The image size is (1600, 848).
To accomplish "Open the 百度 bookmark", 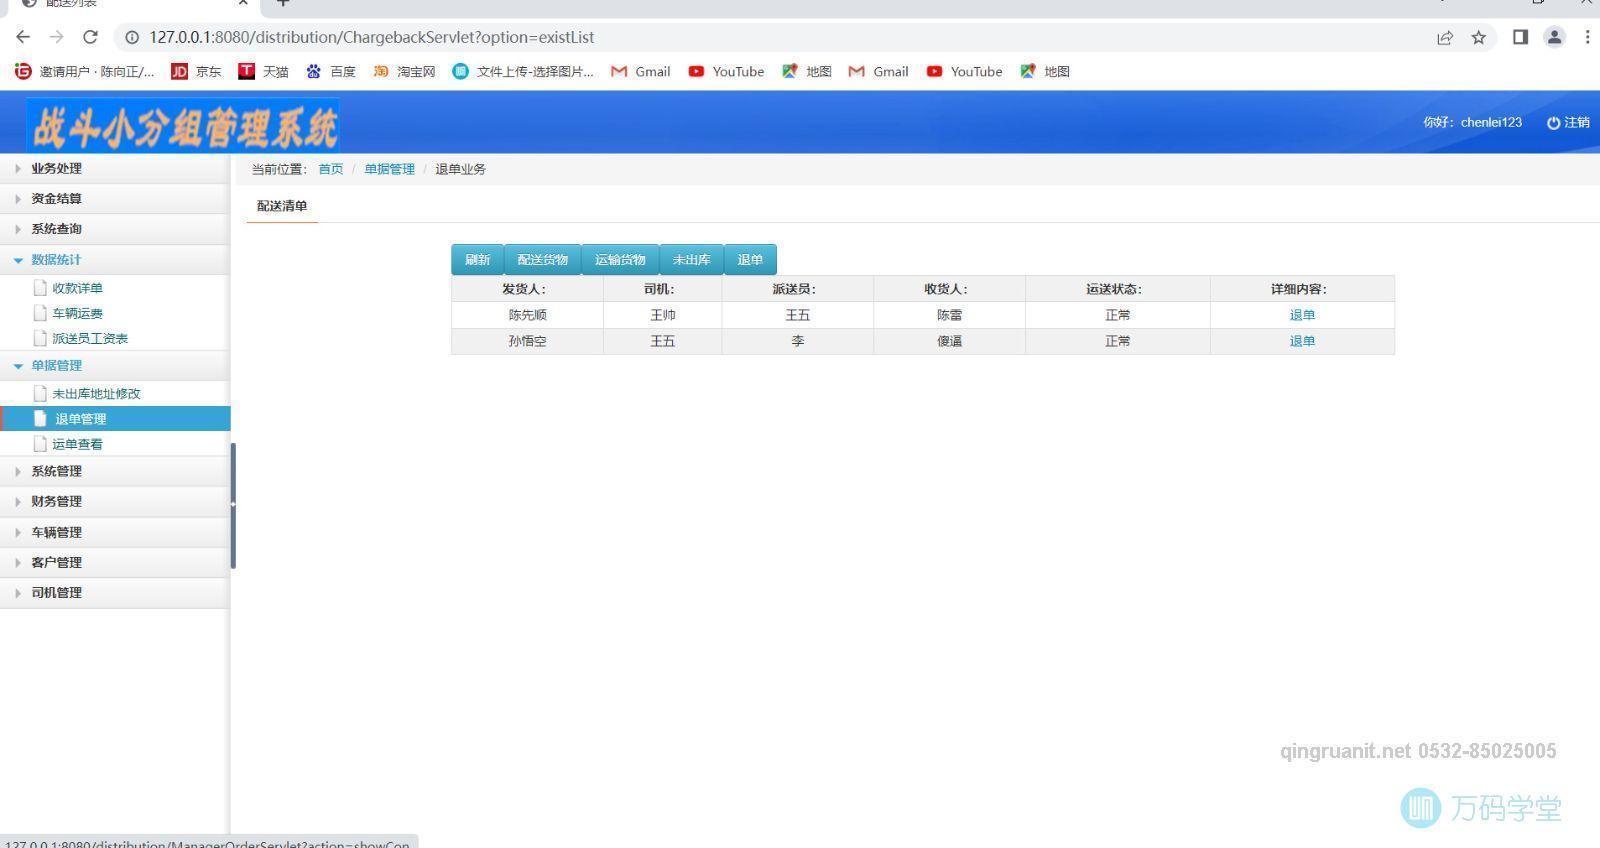I will (x=331, y=71).
